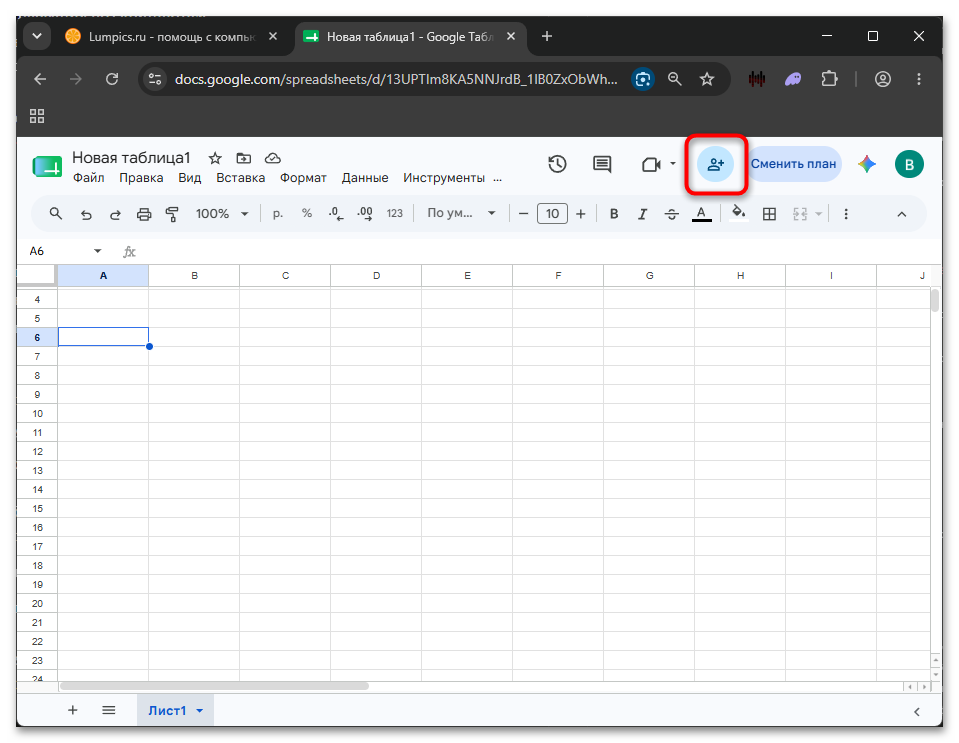The height and width of the screenshot is (743, 959).
Task: Check the cloud save status icon
Action: click(x=273, y=158)
